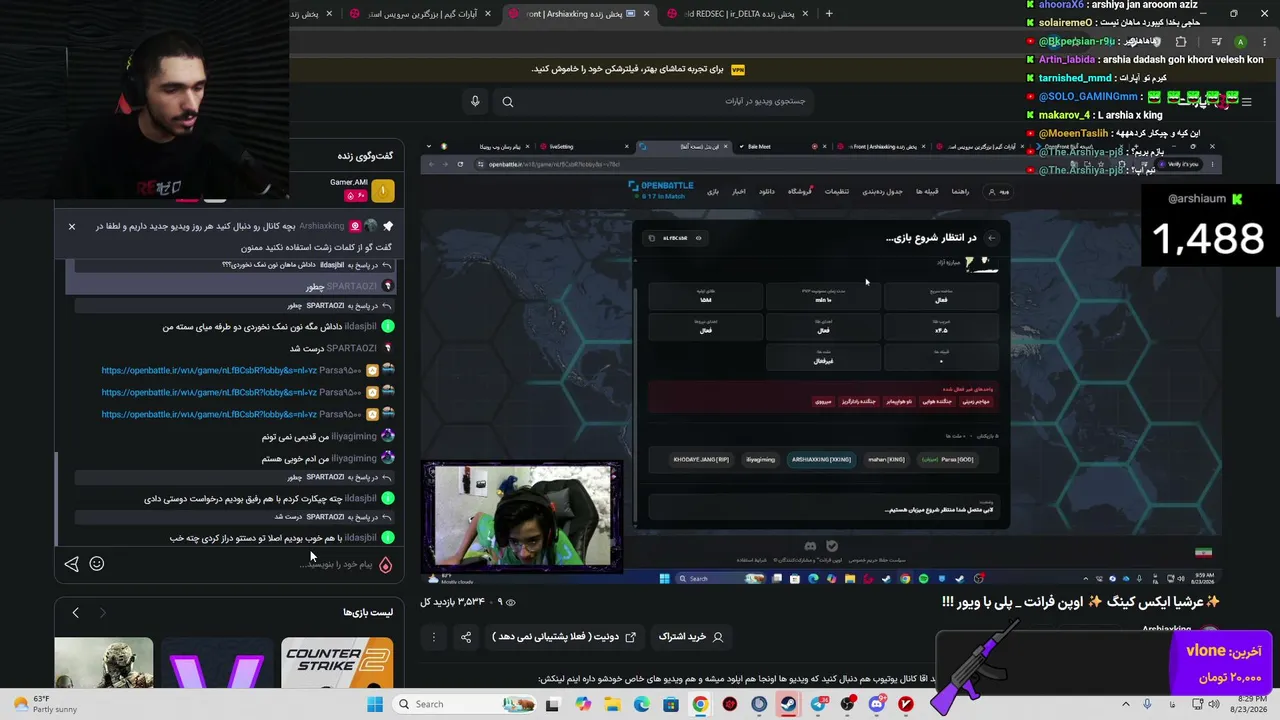
Task: Expand the hidden system tray icons chevron
Action: 1126,704
